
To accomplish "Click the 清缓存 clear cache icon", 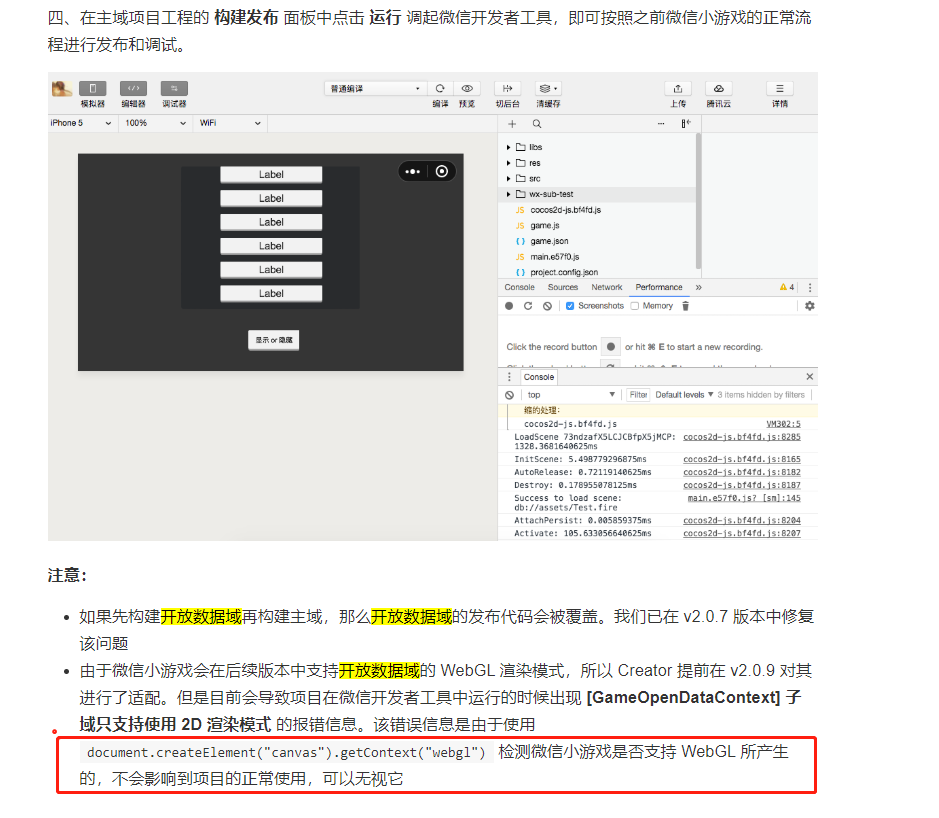I will point(548,89).
